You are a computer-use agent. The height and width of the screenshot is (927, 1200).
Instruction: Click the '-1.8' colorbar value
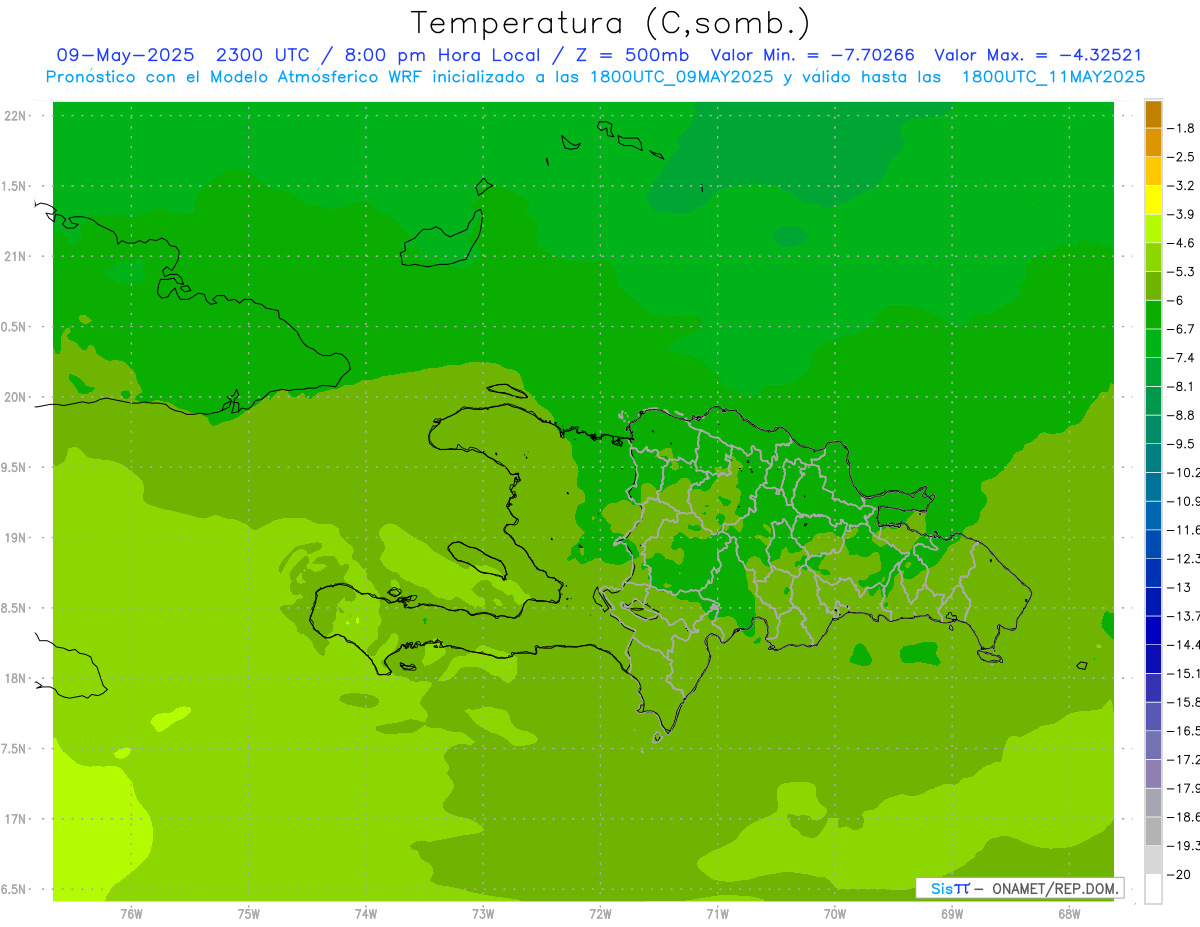(1181, 128)
